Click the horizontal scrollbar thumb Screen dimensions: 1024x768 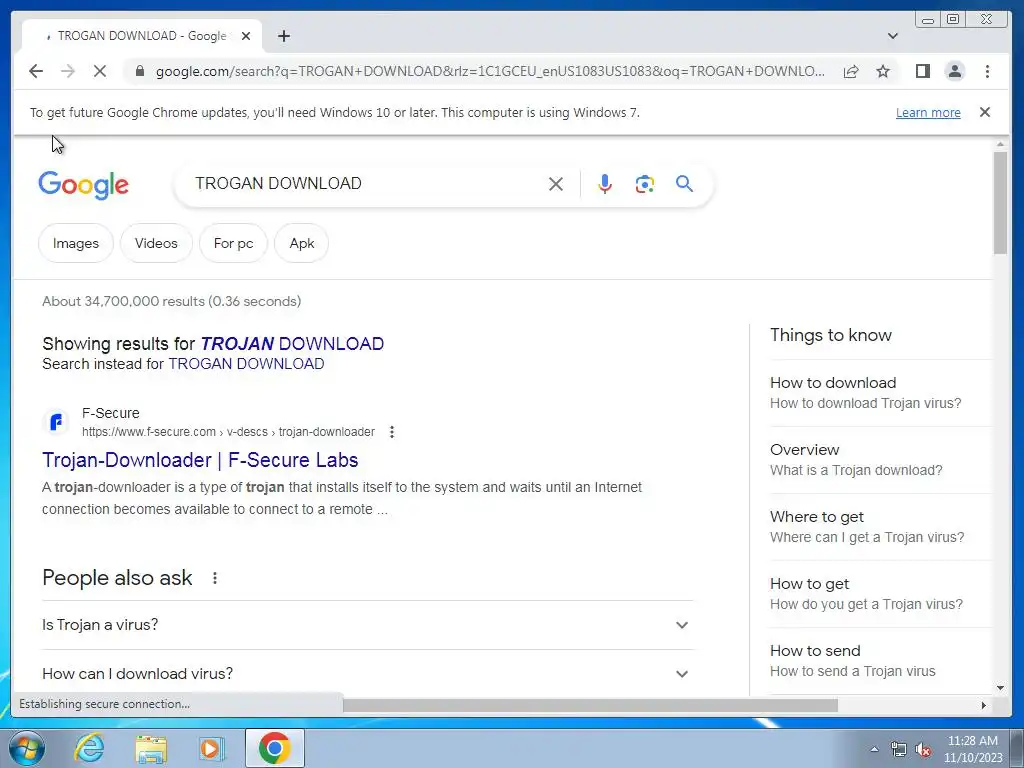coord(590,705)
